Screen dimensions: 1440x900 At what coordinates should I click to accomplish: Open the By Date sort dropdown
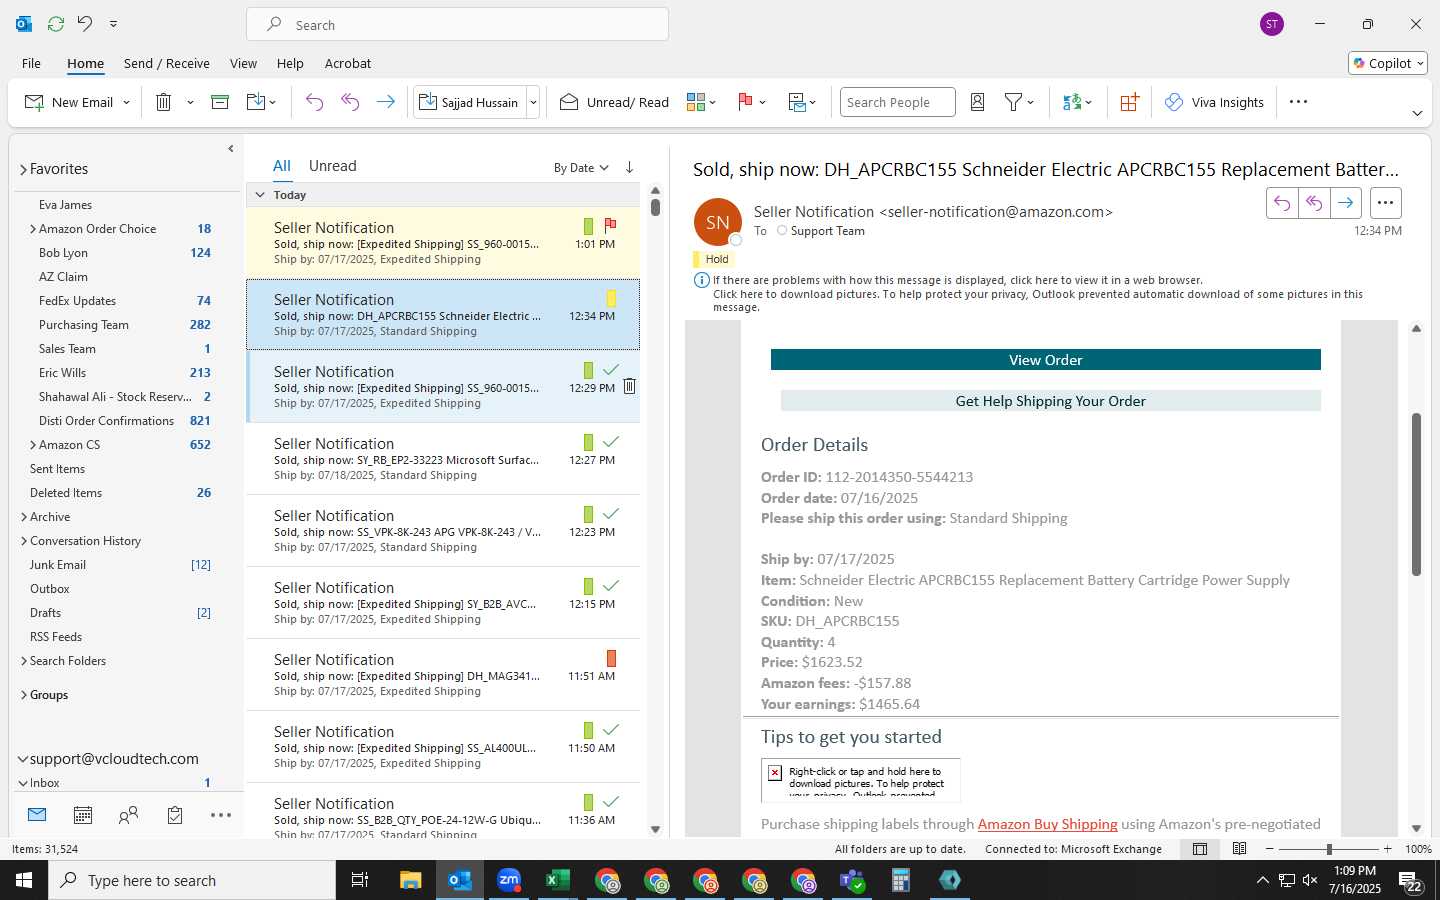click(581, 167)
